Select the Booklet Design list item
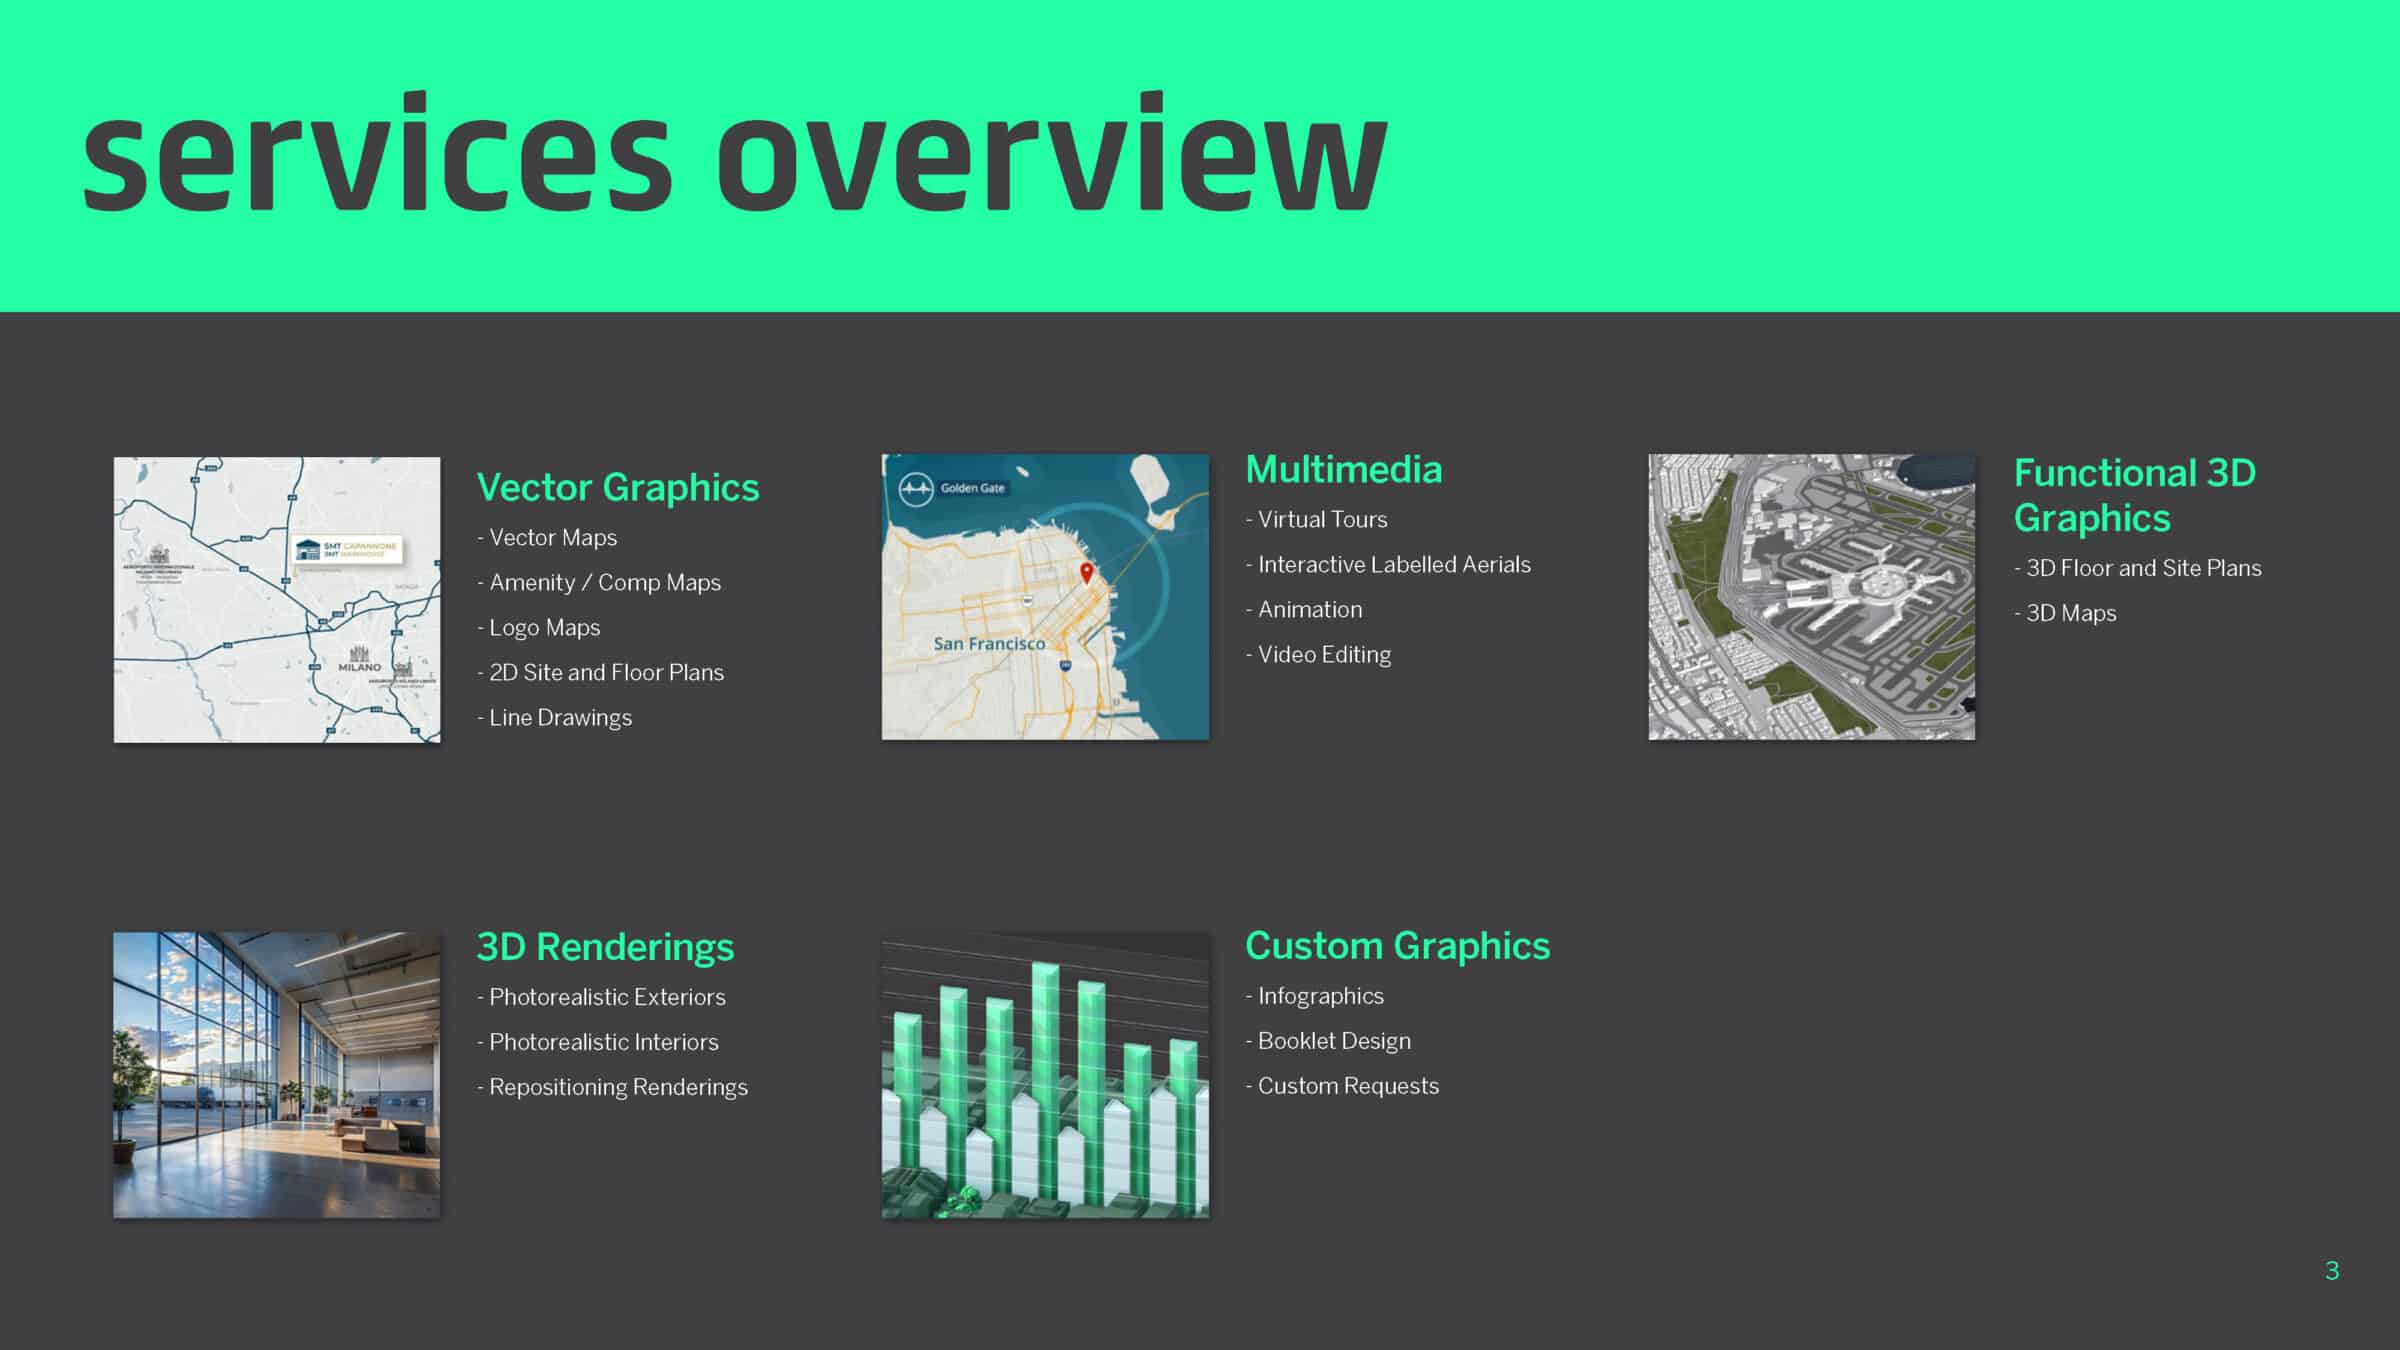This screenshot has width=2400, height=1350. click(1333, 1040)
